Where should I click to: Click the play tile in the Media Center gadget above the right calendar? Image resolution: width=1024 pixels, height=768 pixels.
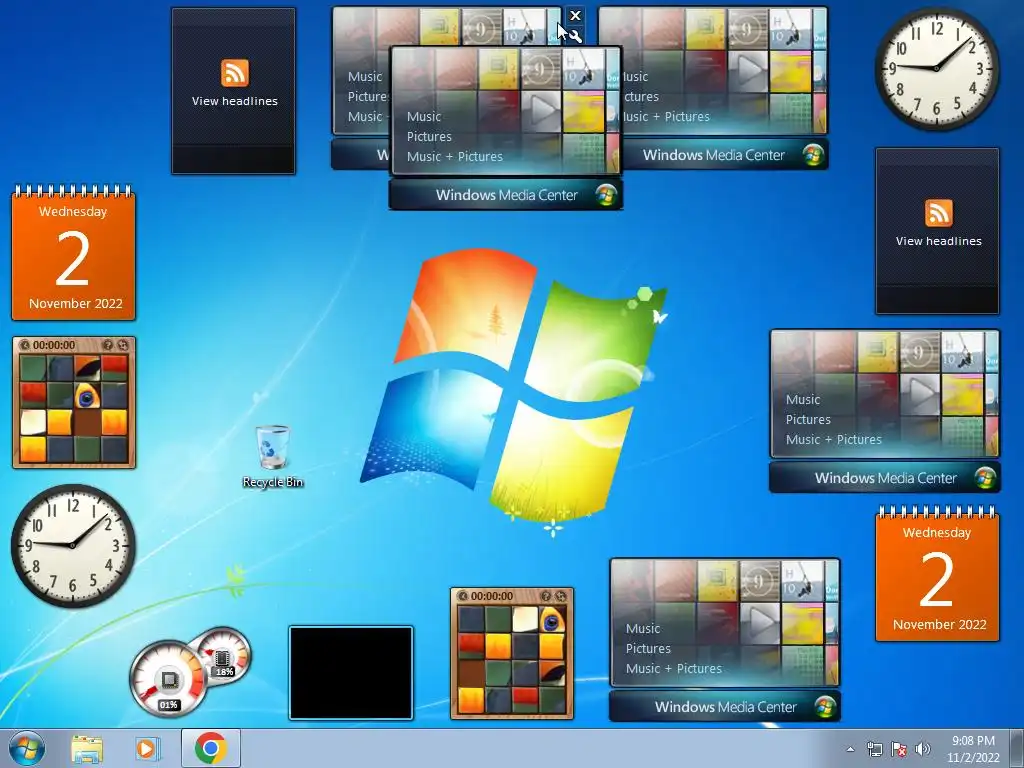[920, 394]
